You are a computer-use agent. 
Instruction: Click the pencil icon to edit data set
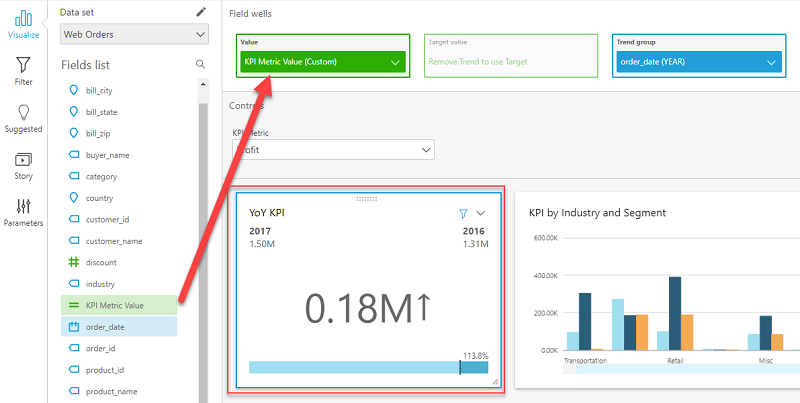201,12
